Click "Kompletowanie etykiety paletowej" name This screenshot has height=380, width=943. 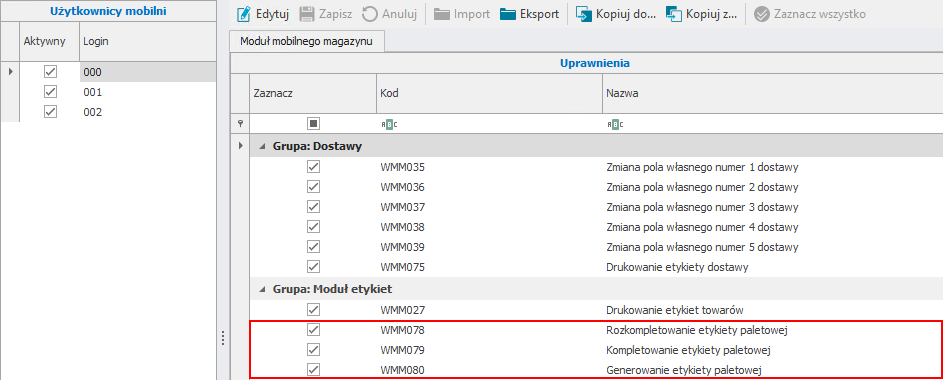[689, 350]
